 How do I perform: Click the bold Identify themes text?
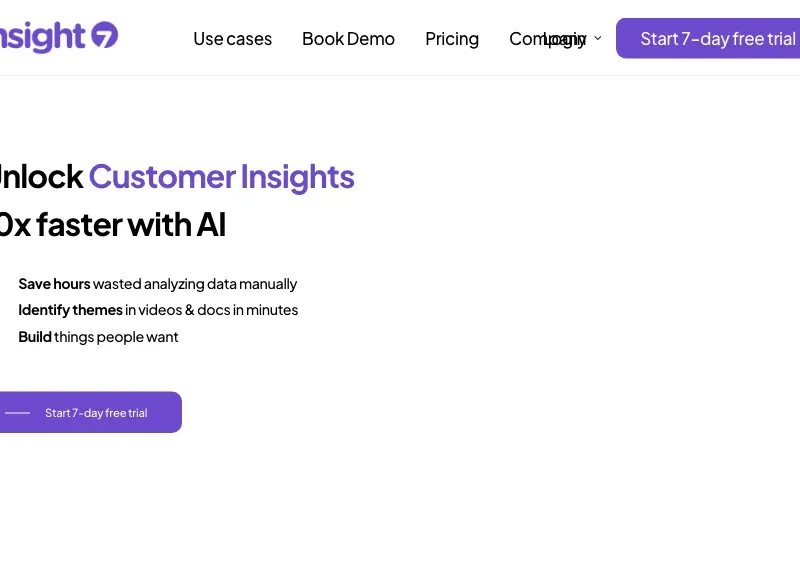[70, 310]
